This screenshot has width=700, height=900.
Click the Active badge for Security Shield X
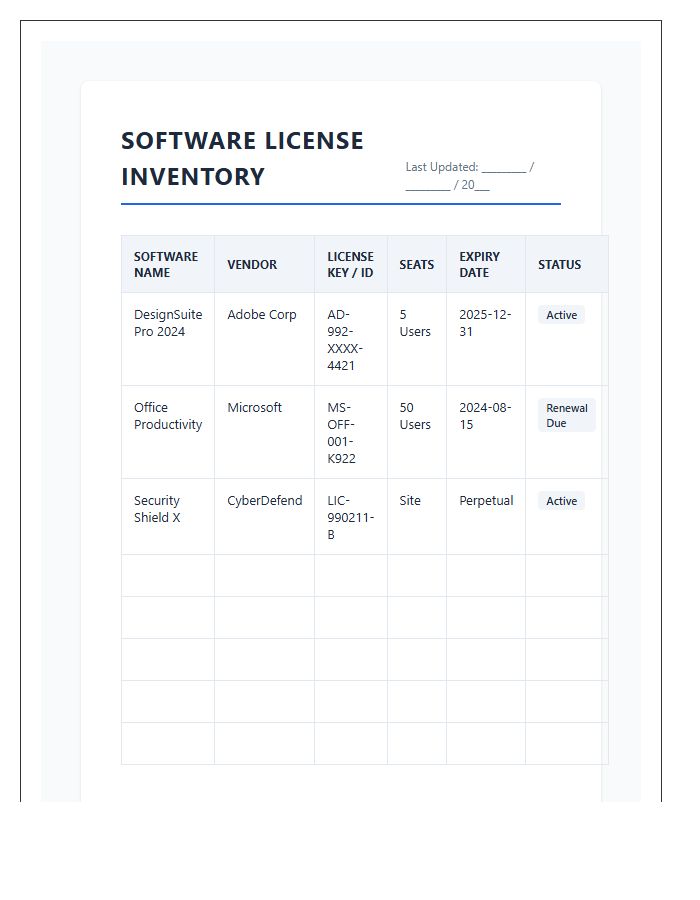561,501
